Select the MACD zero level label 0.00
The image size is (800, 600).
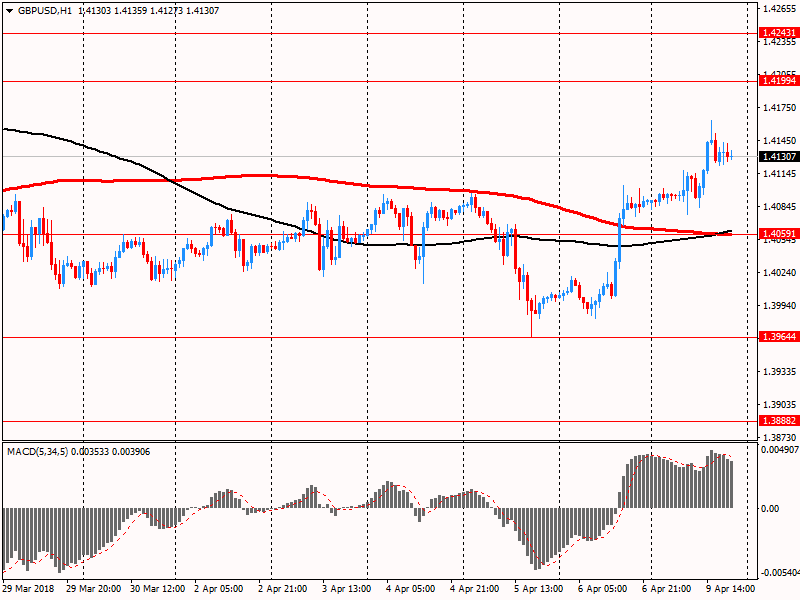pos(770,509)
